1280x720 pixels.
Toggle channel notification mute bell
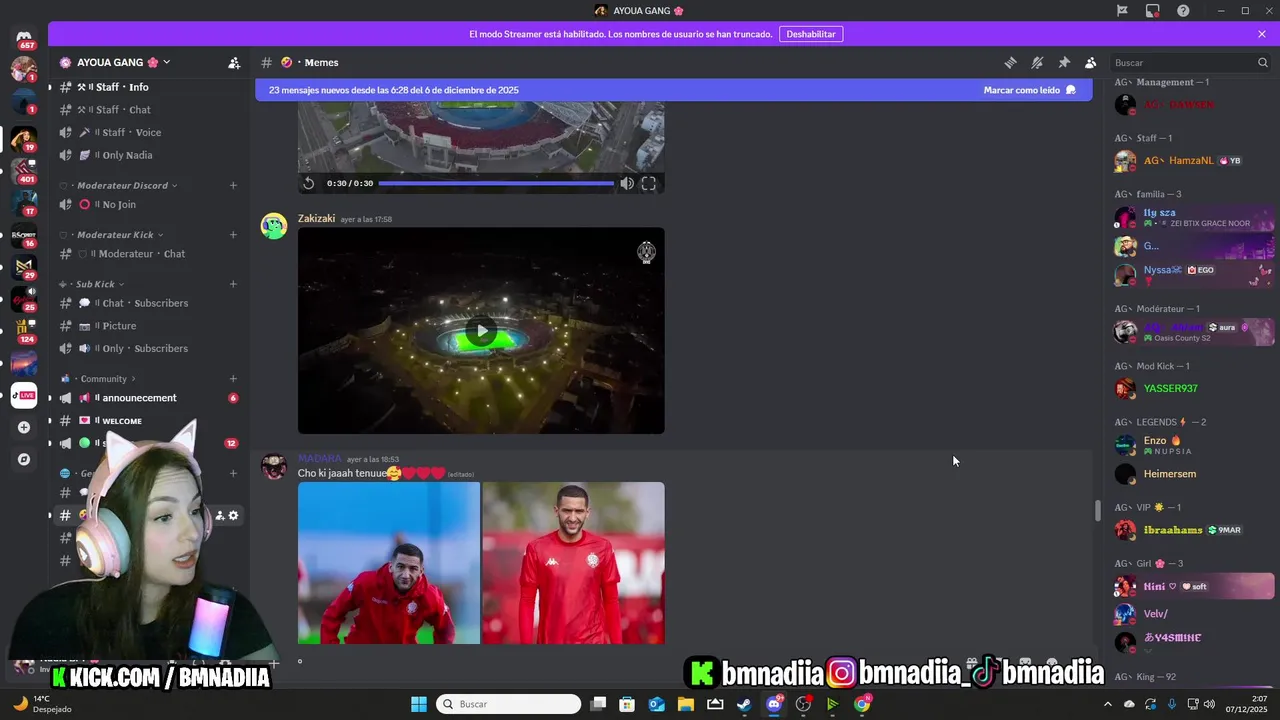[x=1037, y=62]
